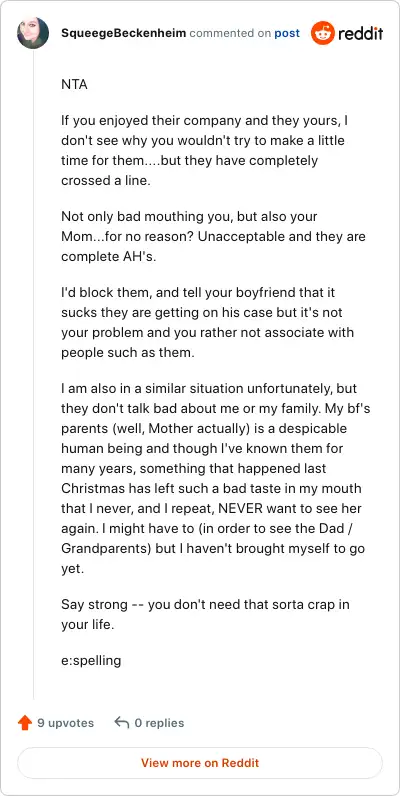Image resolution: width=400 pixels, height=796 pixels.
Task: Click the gray "commented on" text
Action: pos(230,34)
